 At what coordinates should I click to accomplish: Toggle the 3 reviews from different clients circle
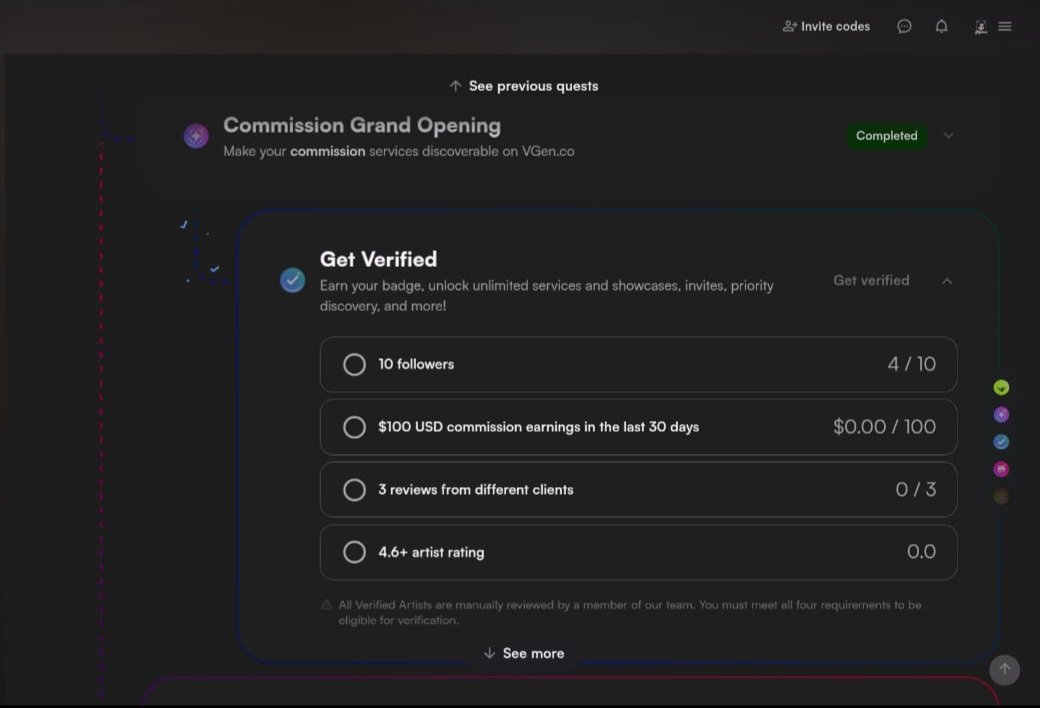coord(354,490)
